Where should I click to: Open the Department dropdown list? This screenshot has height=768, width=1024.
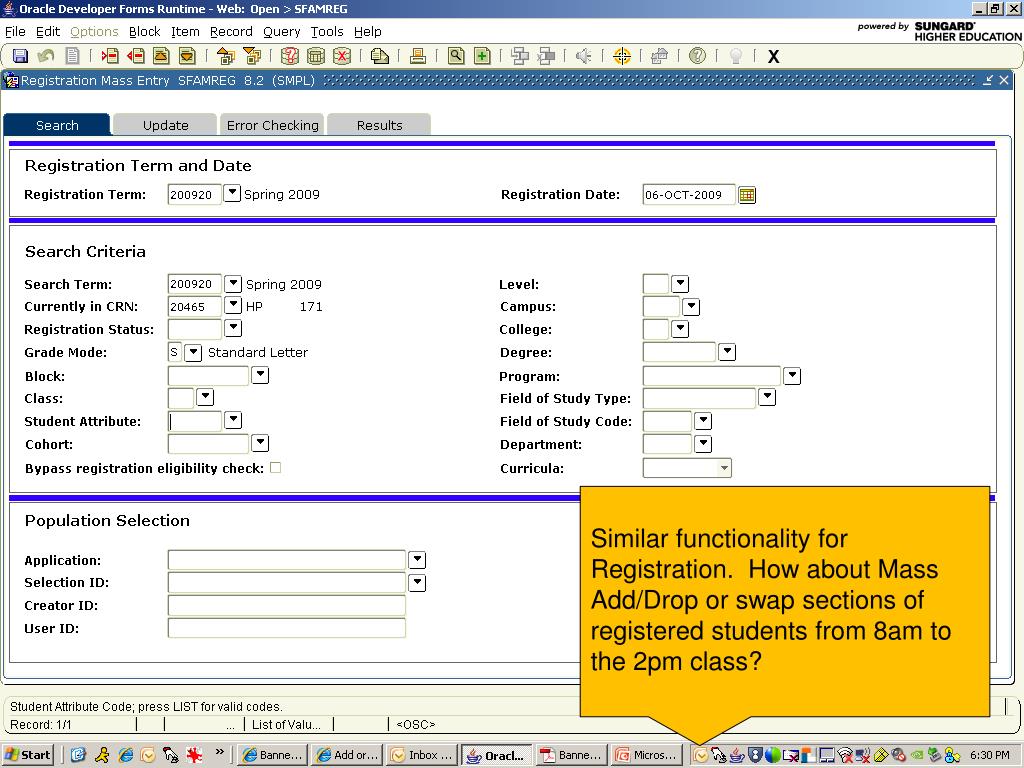703,444
